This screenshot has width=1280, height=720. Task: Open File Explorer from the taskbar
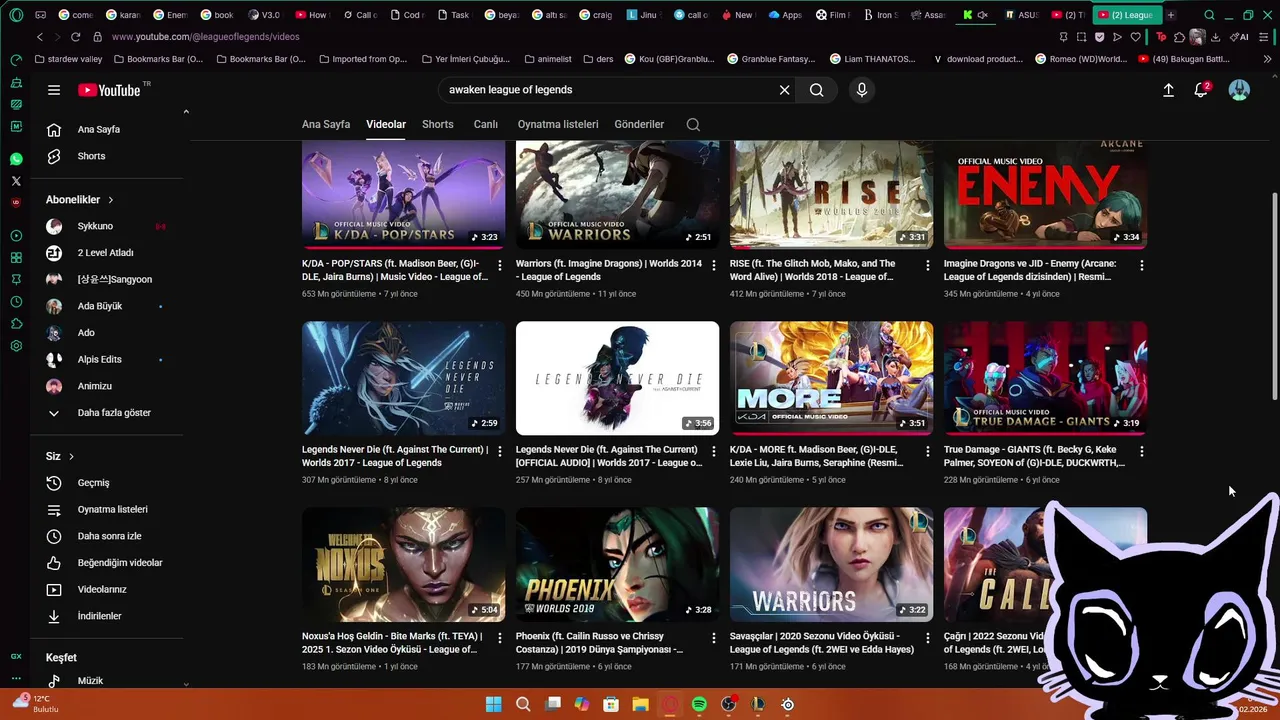(x=640, y=705)
